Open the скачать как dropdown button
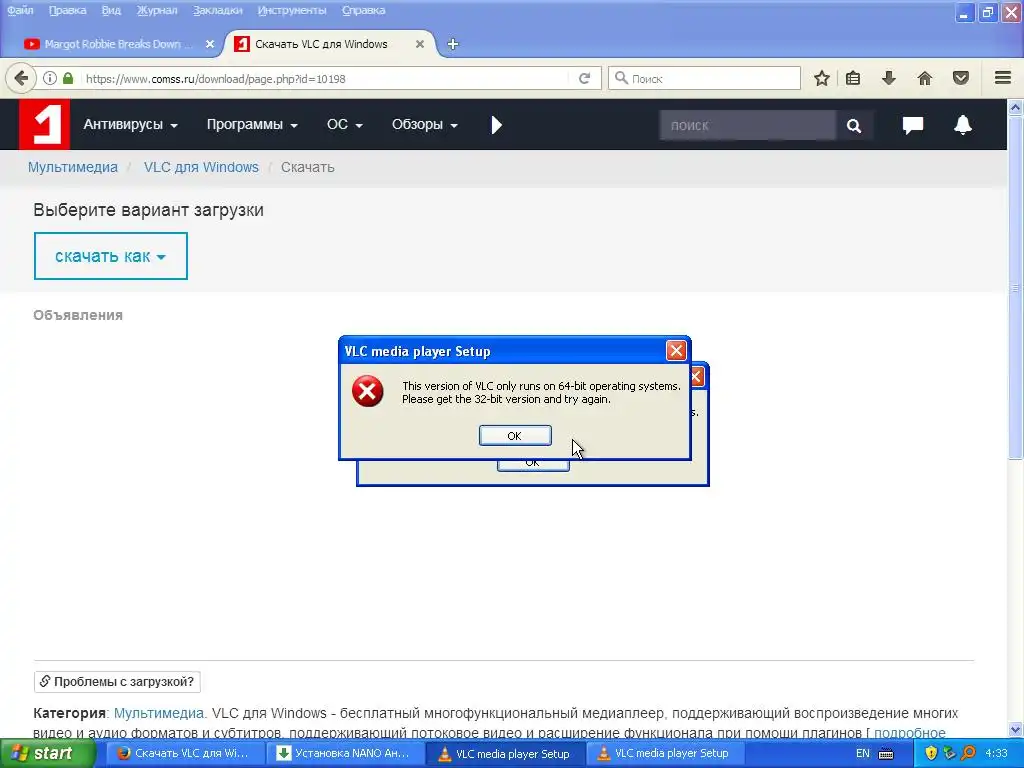The width and height of the screenshot is (1024, 768). point(110,256)
